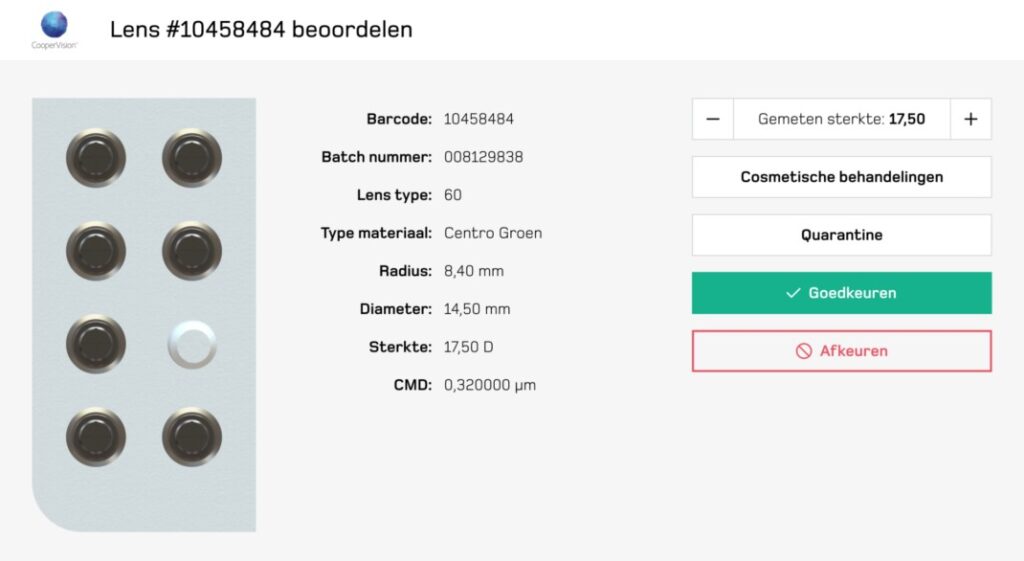Screen dimensions: 1024x561
Task: Select second-row right lens in tray
Action: click(x=192, y=251)
